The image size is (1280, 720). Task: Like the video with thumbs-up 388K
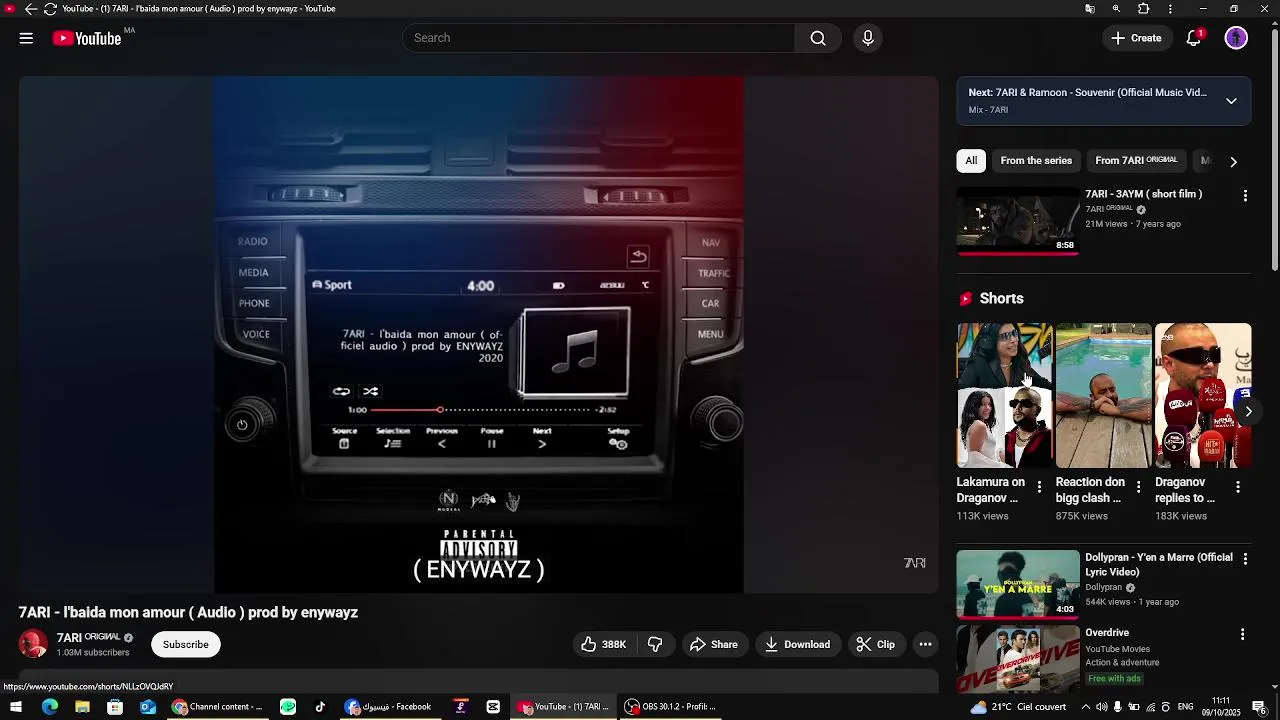pos(604,645)
